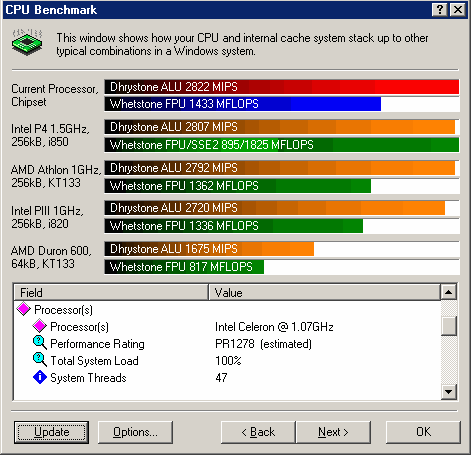Advance with the Next button
The height and width of the screenshot is (455, 471).
pos(333,432)
